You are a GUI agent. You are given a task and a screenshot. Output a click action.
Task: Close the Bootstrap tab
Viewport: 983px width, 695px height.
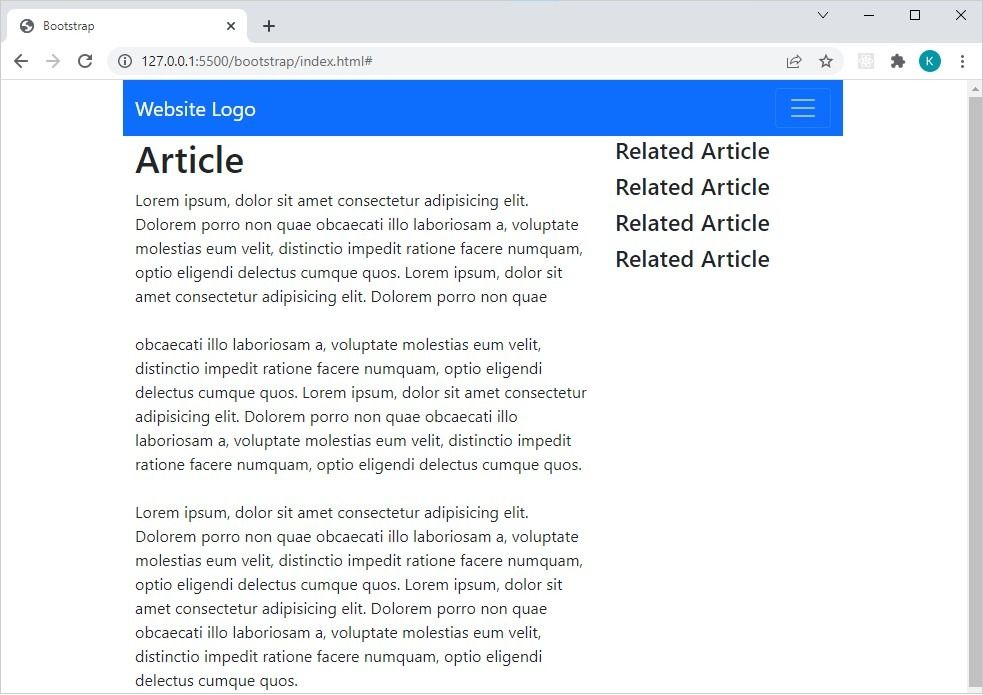pyautogui.click(x=231, y=26)
